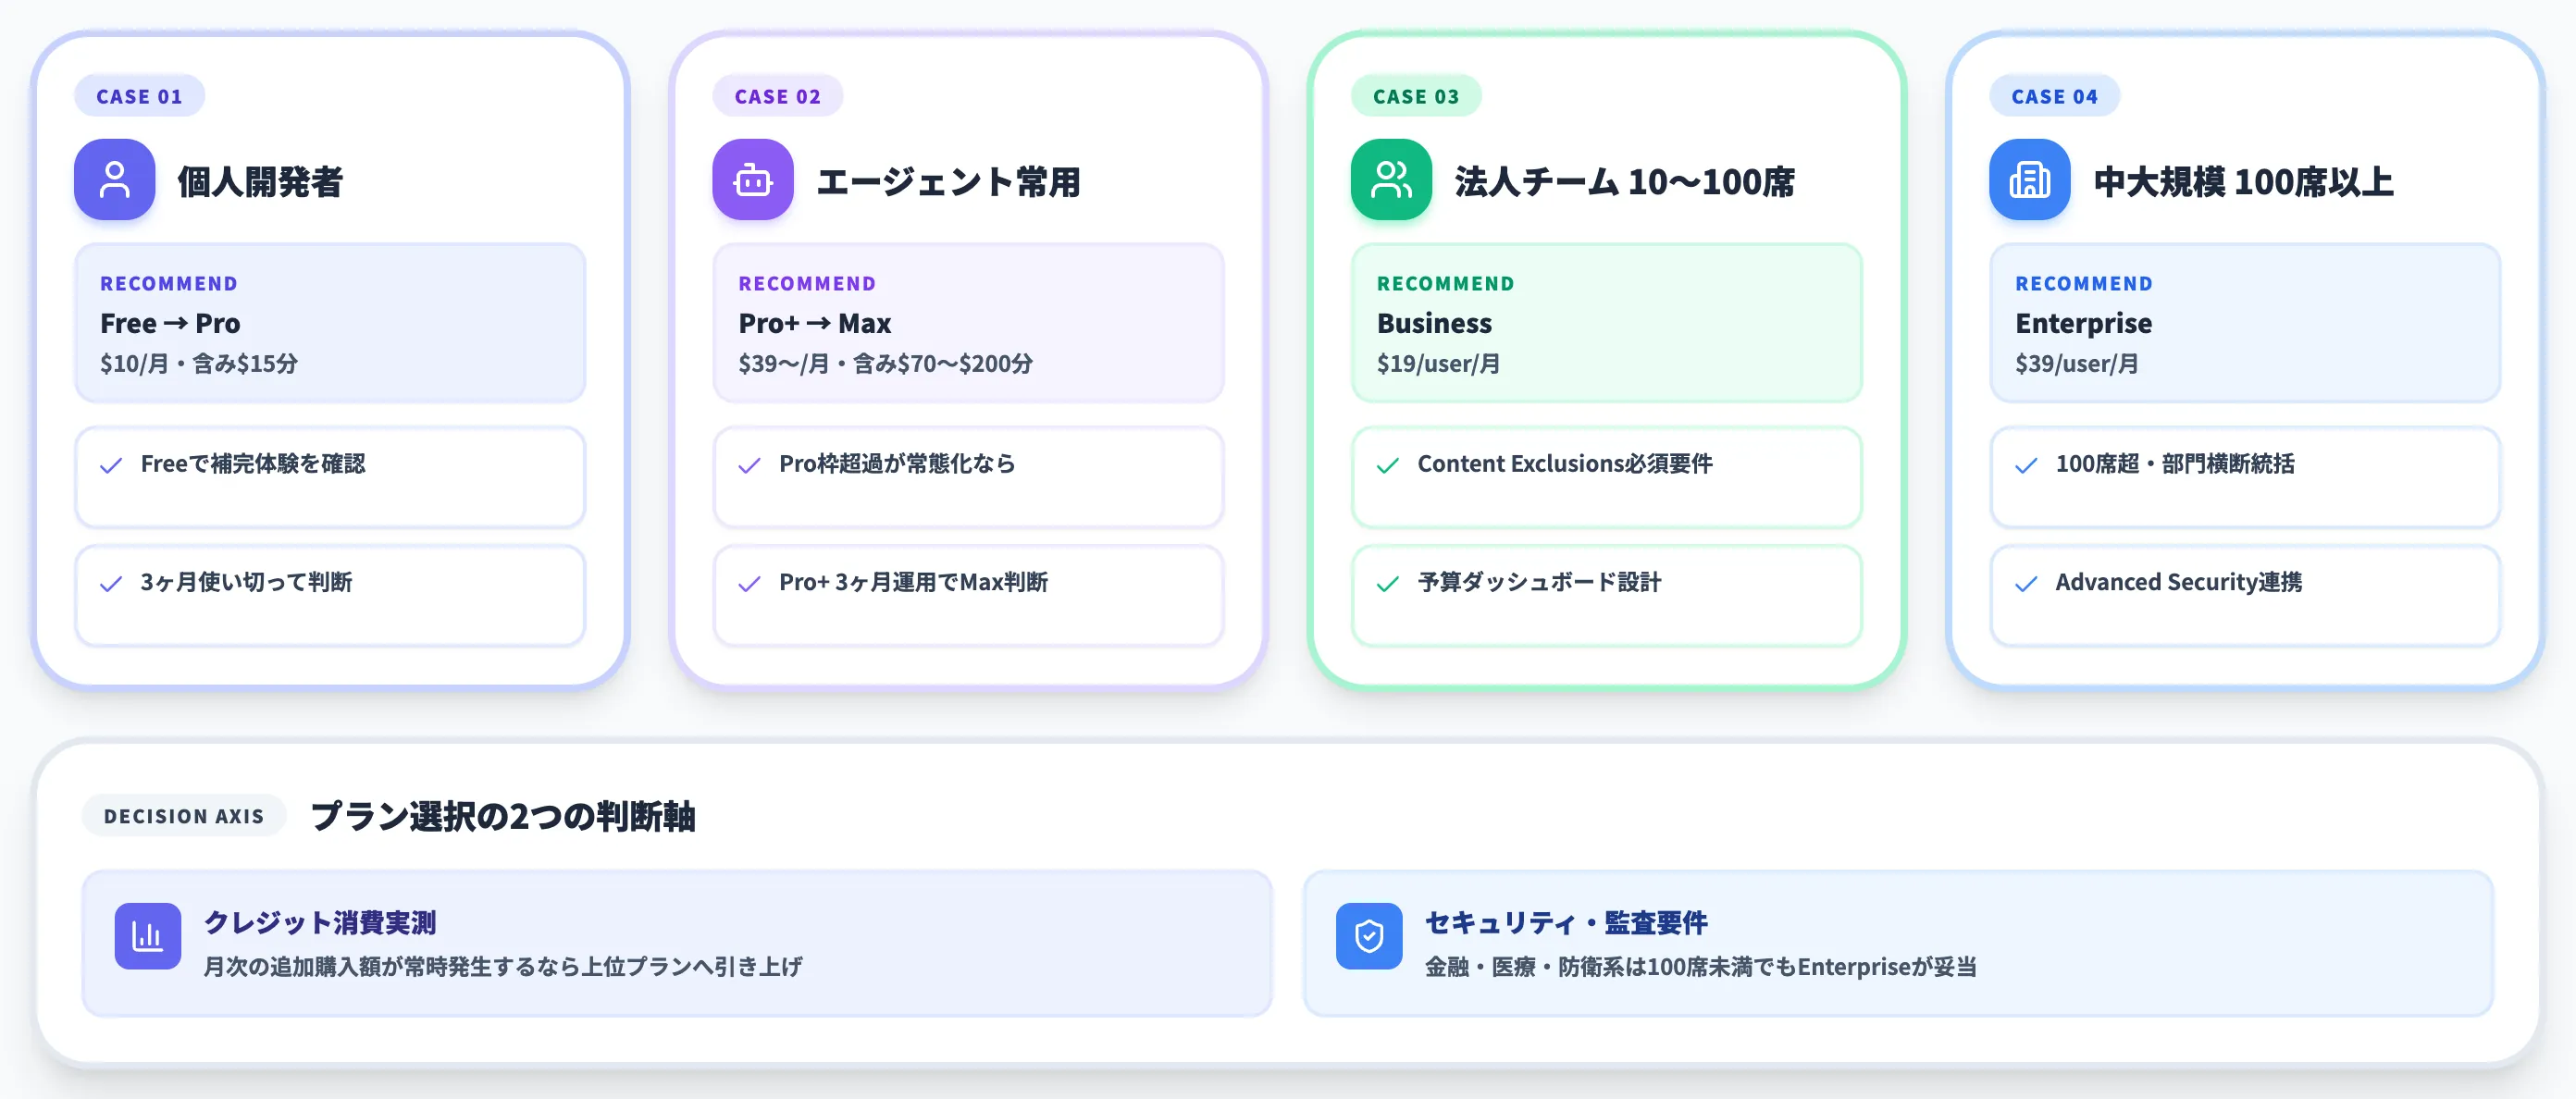Open the Enterprise recommendation box
Image resolution: width=2576 pixels, height=1099 pixels.
[x=2245, y=323]
